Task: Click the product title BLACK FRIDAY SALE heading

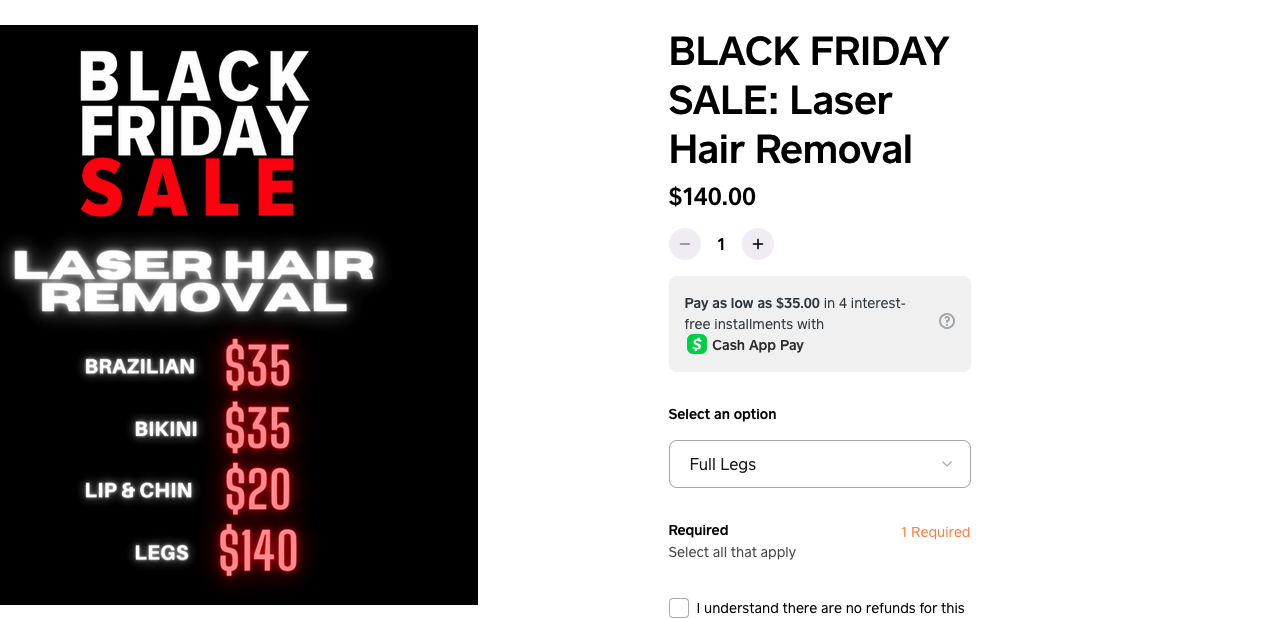Action: pyautogui.click(x=809, y=100)
